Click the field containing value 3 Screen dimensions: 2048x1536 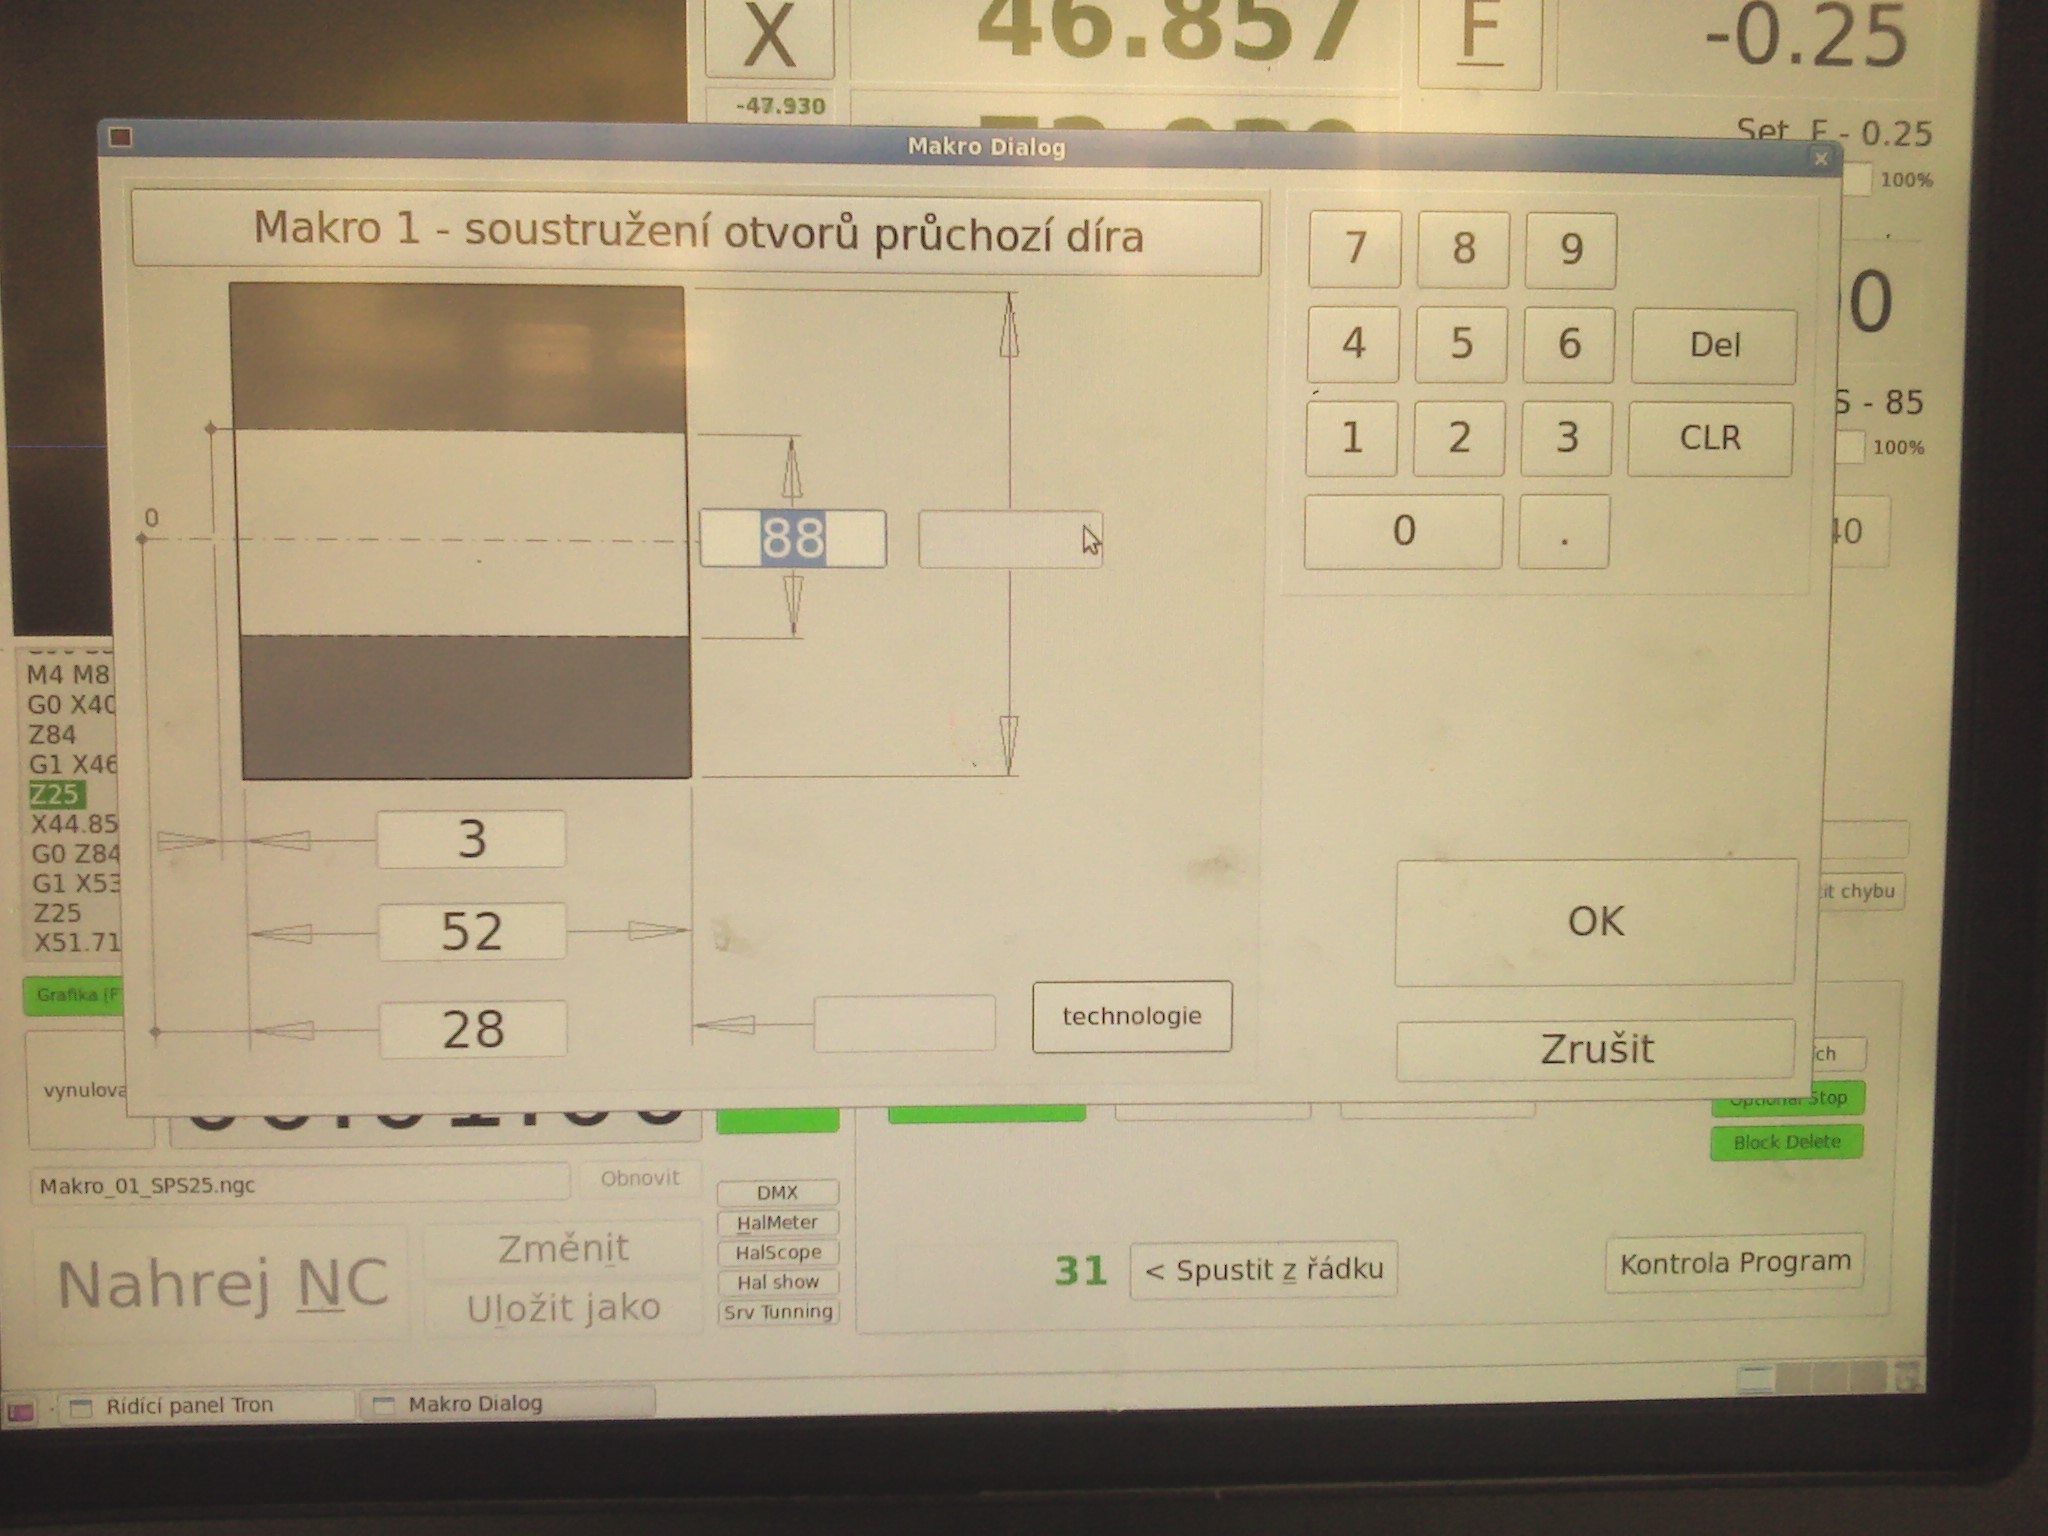(471, 838)
